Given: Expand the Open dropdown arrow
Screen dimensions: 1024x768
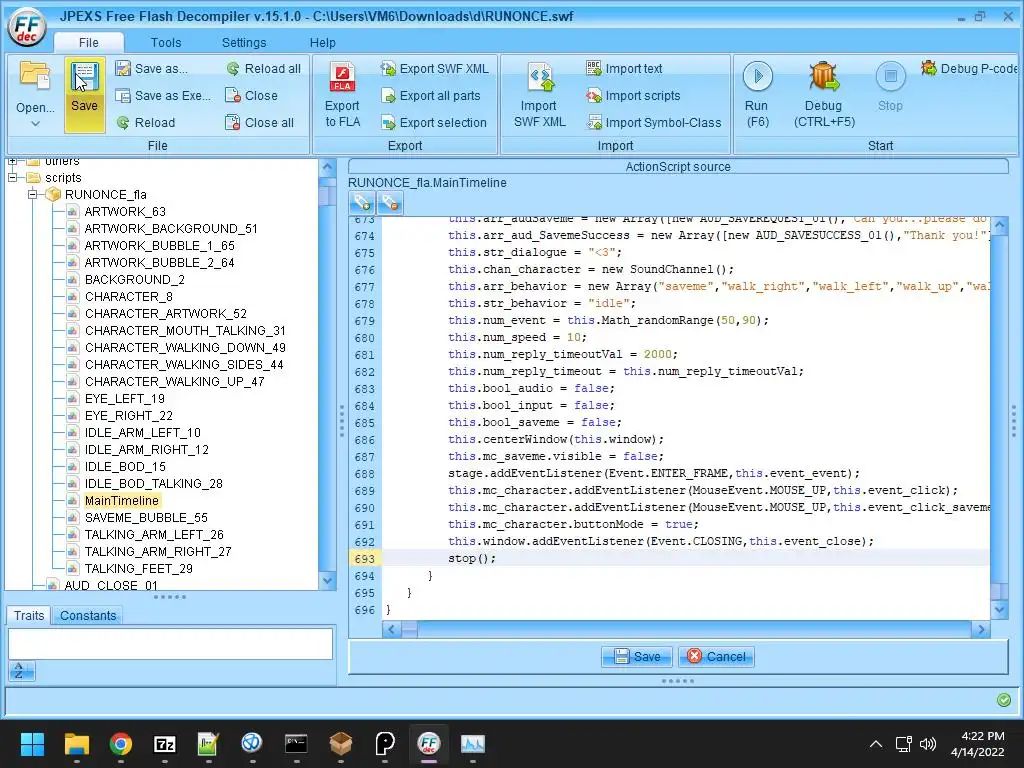Looking at the screenshot, I should pyautogui.click(x=35, y=123).
